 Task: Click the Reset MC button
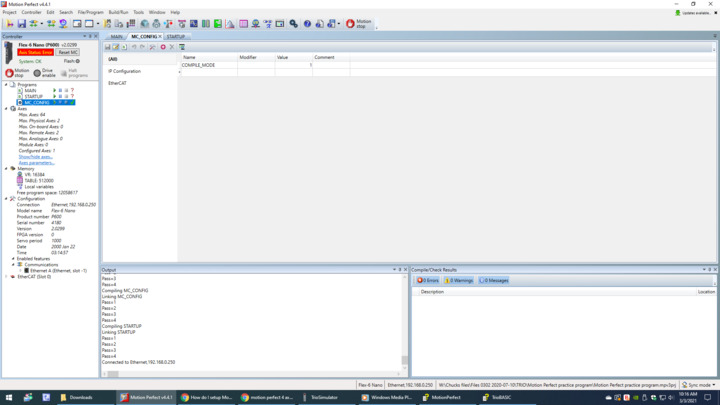point(68,52)
